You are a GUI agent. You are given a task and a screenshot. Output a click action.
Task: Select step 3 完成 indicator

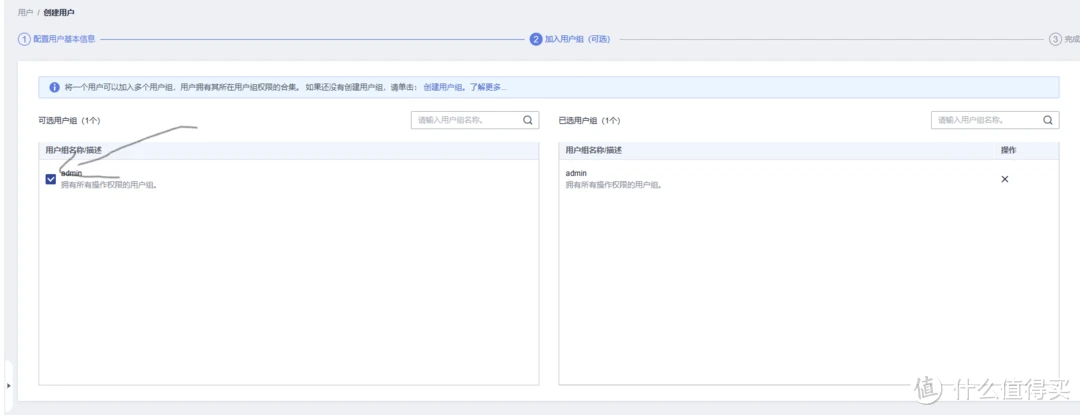[1064, 39]
